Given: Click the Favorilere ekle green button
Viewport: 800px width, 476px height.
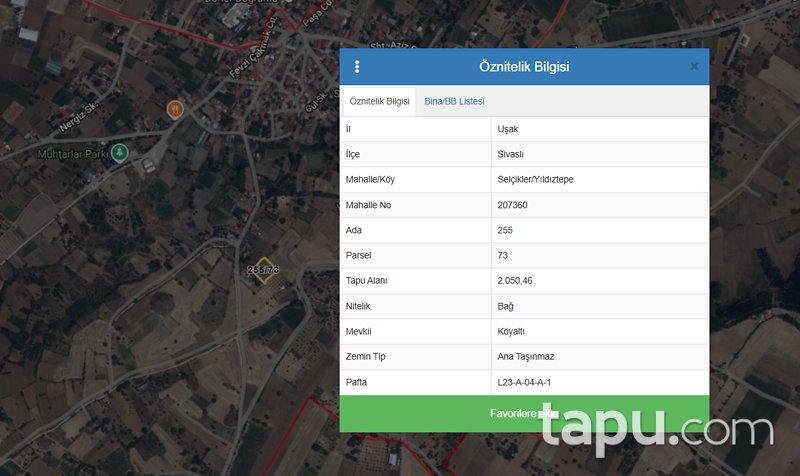Looking at the screenshot, I should pyautogui.click(x=524, y=414).
